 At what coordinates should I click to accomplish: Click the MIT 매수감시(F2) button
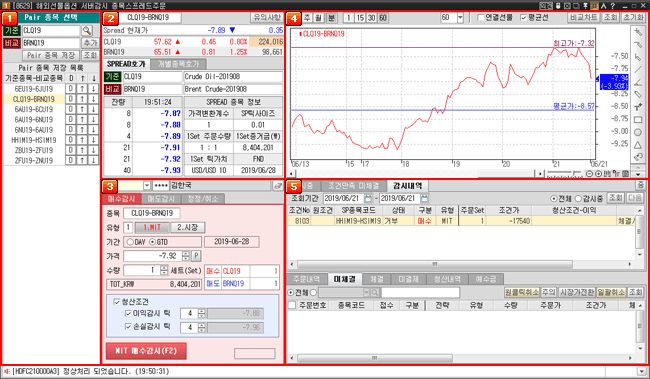coord(146,351)
